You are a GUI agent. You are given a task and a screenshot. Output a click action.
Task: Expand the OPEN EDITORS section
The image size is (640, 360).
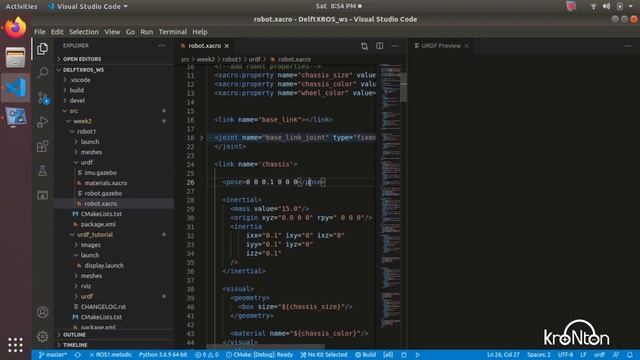(x=114, y=59)
